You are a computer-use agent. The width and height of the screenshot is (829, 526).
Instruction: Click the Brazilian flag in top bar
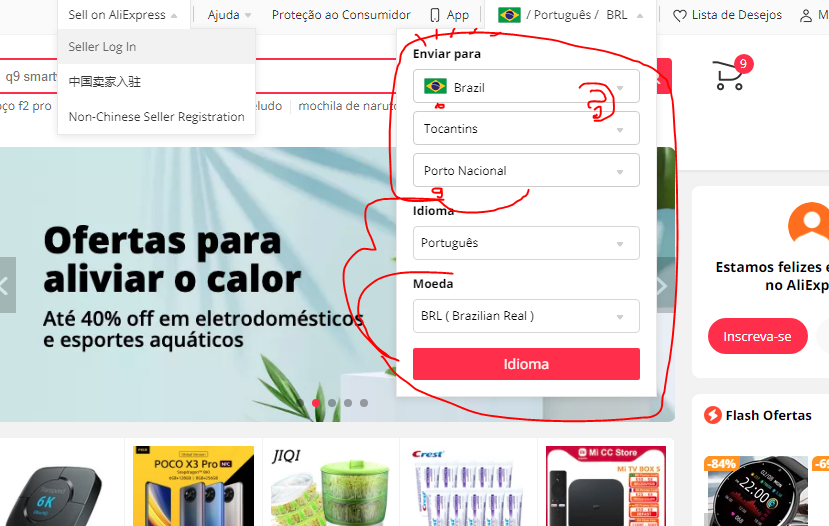click(509, 15)
